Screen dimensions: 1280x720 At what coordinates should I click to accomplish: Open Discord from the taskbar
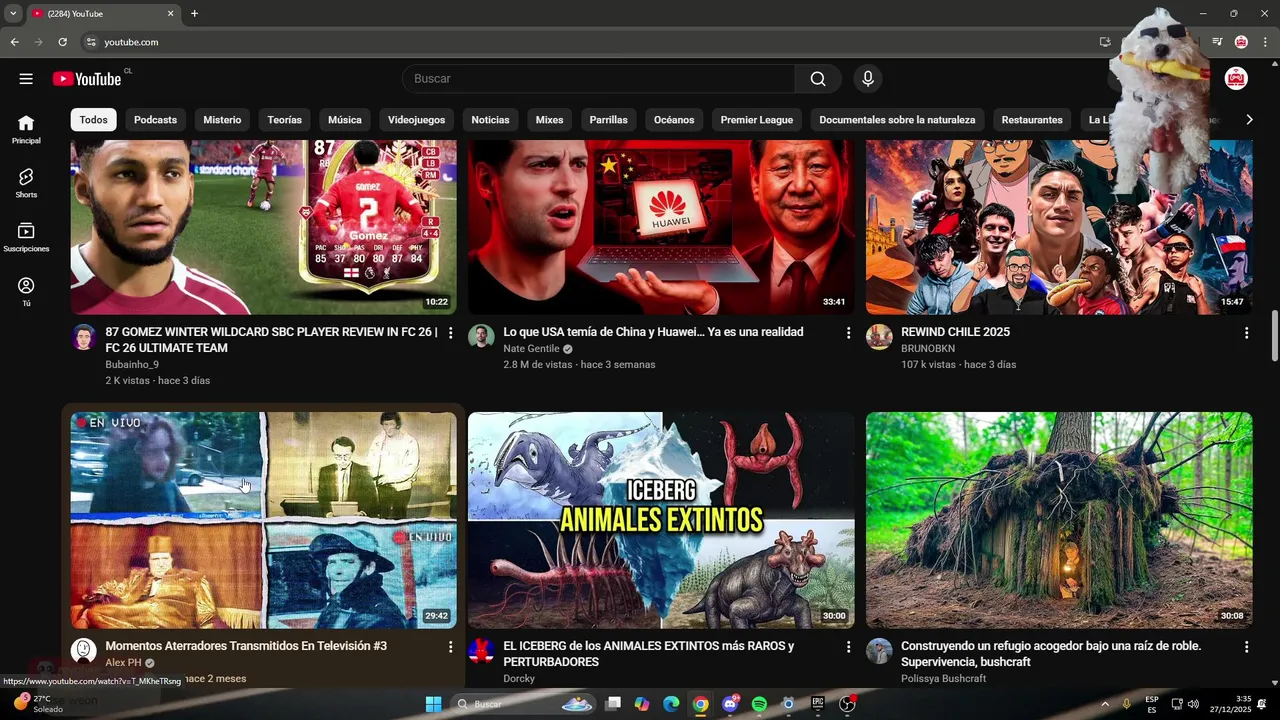(730, 704)
